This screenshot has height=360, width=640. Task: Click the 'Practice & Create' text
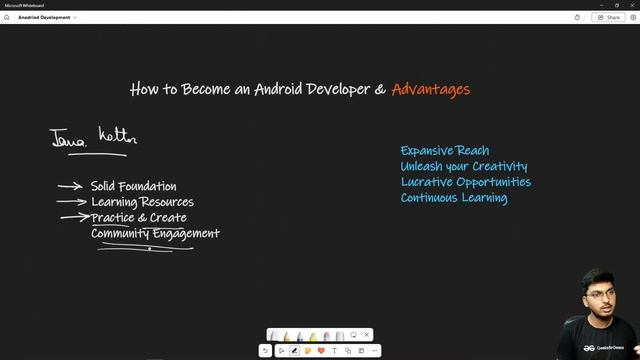(139, 218)
